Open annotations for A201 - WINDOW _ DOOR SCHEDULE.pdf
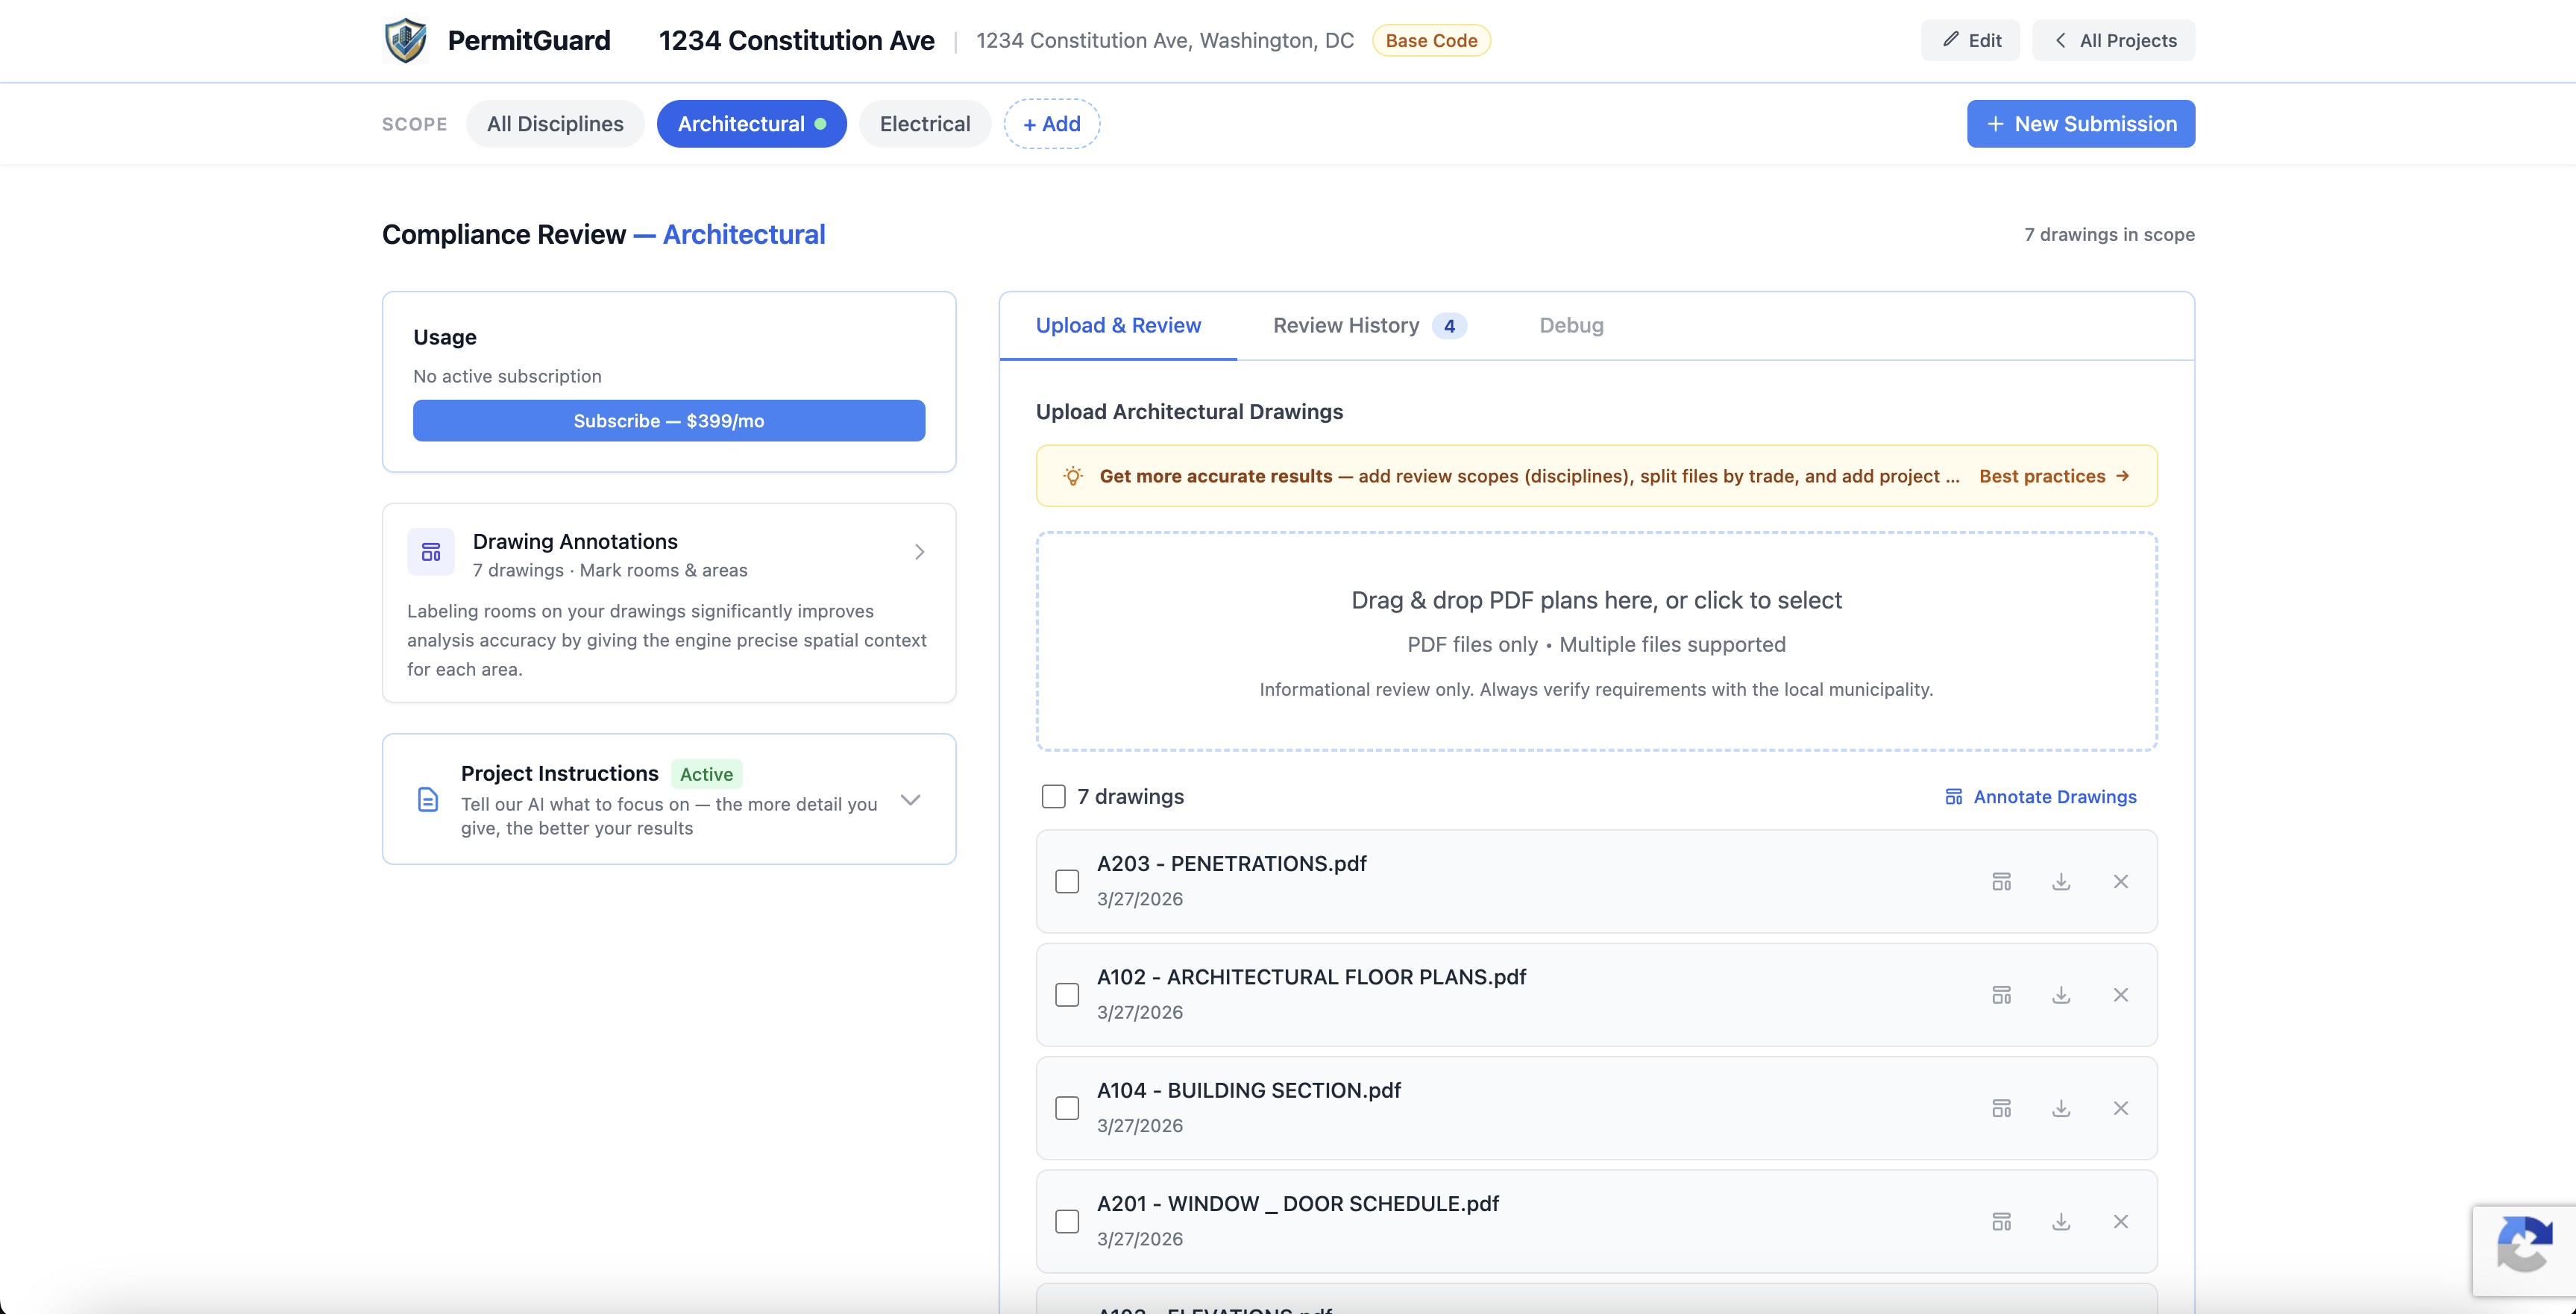Image resolution: width=2576 pixels, height=1314 pixels. pyautogui.click(x=2001, y=1221)
